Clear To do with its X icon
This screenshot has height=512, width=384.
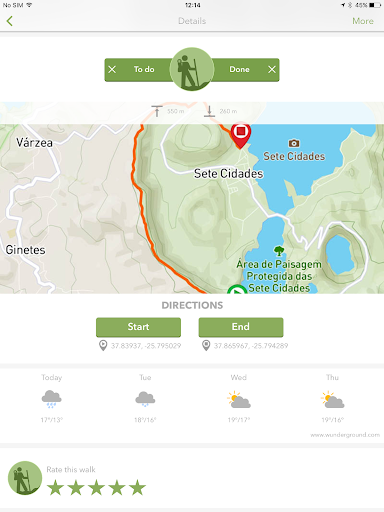[112, 69]
